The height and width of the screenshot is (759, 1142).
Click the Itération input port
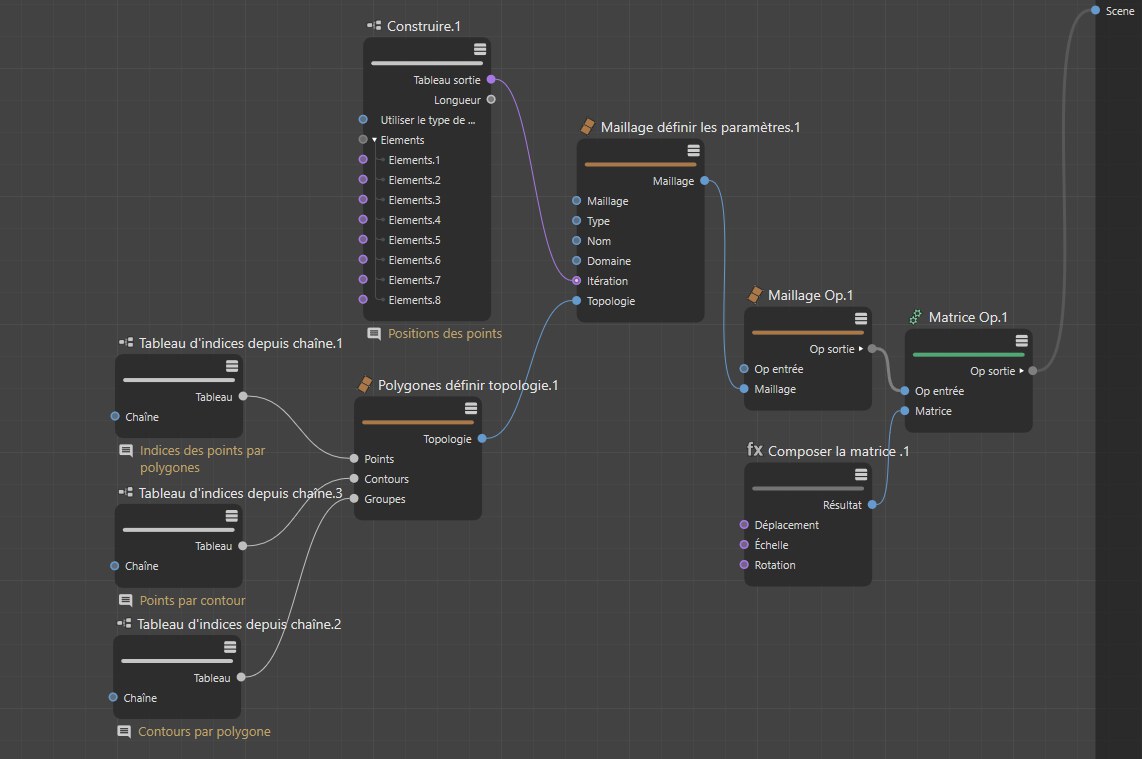[576, 281]
